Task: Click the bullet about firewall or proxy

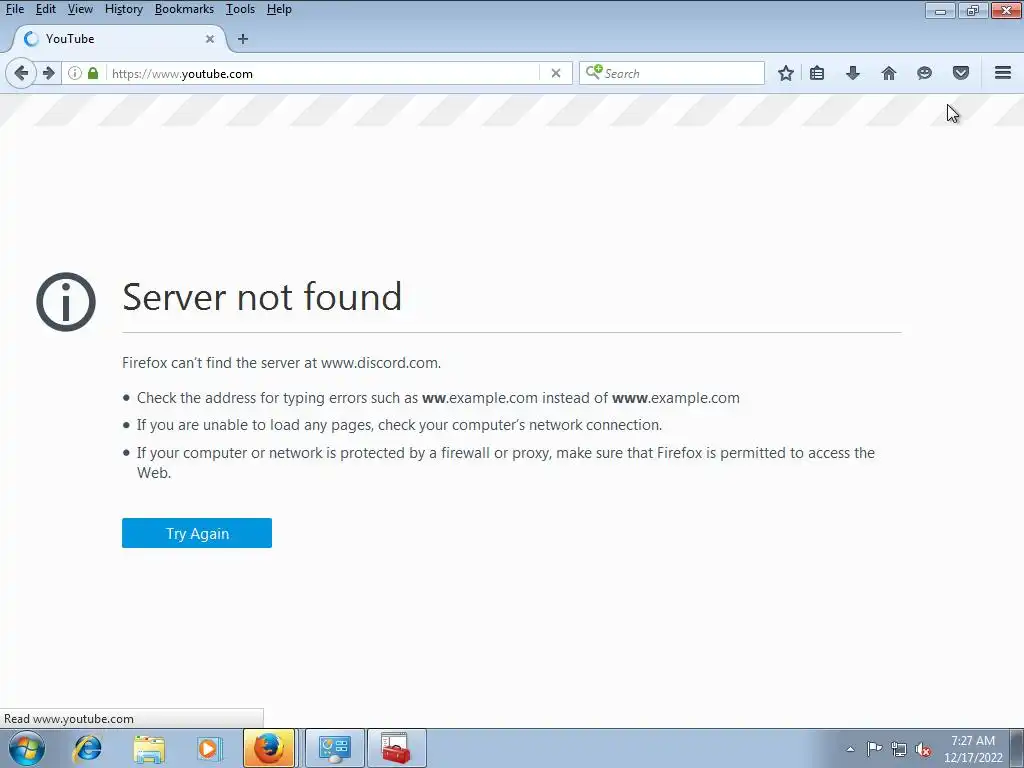Action: [505, 462]
